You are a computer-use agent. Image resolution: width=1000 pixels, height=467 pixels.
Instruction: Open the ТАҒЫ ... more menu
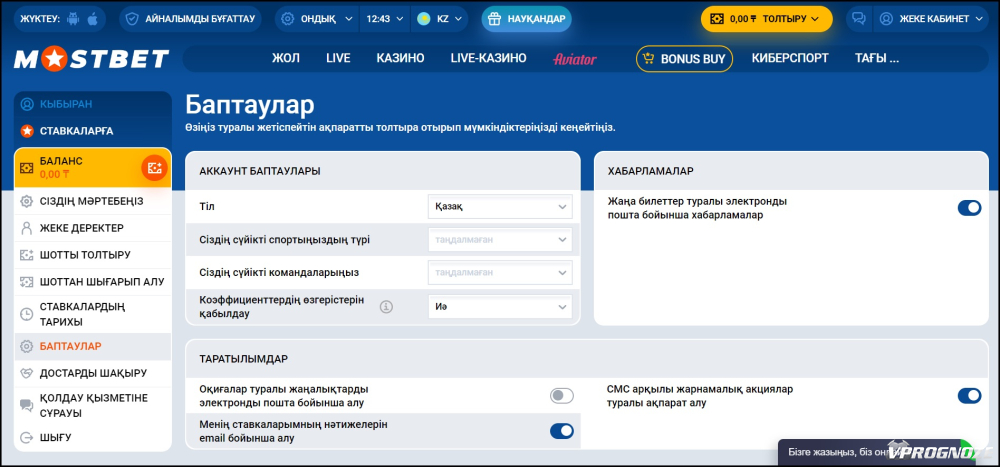click(x=877, y=59)
